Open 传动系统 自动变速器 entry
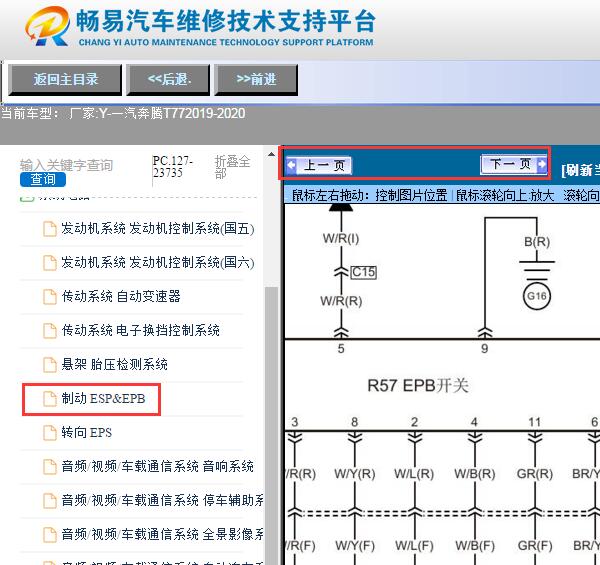600x565 pixels. 121,296
